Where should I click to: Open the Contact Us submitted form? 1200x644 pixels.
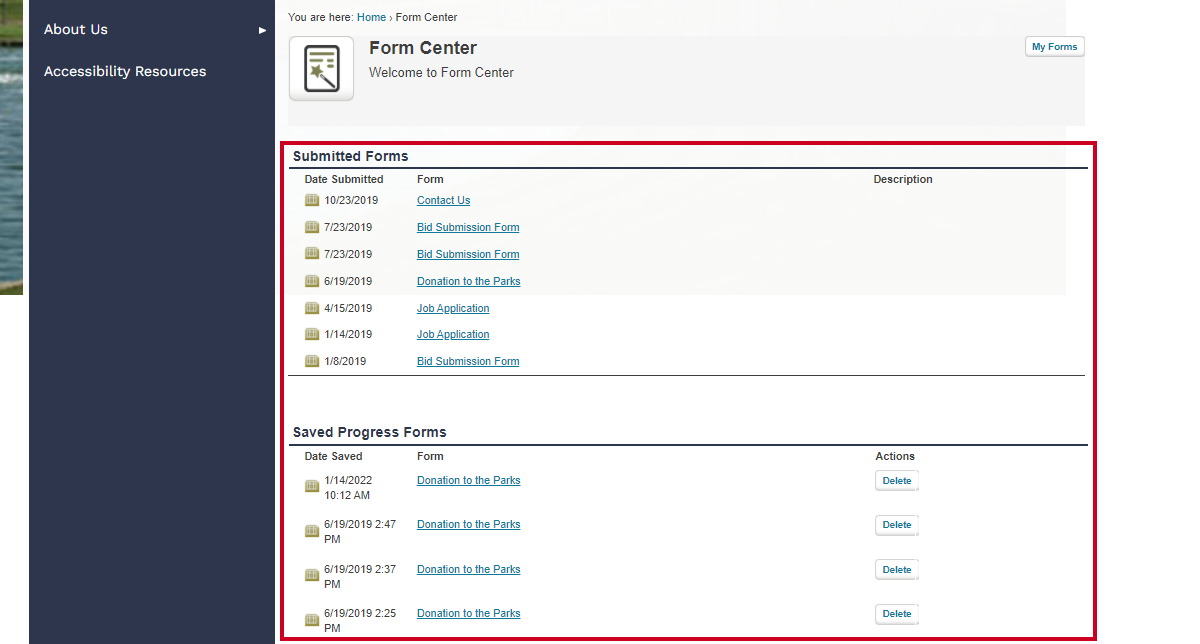pos(443,200)
